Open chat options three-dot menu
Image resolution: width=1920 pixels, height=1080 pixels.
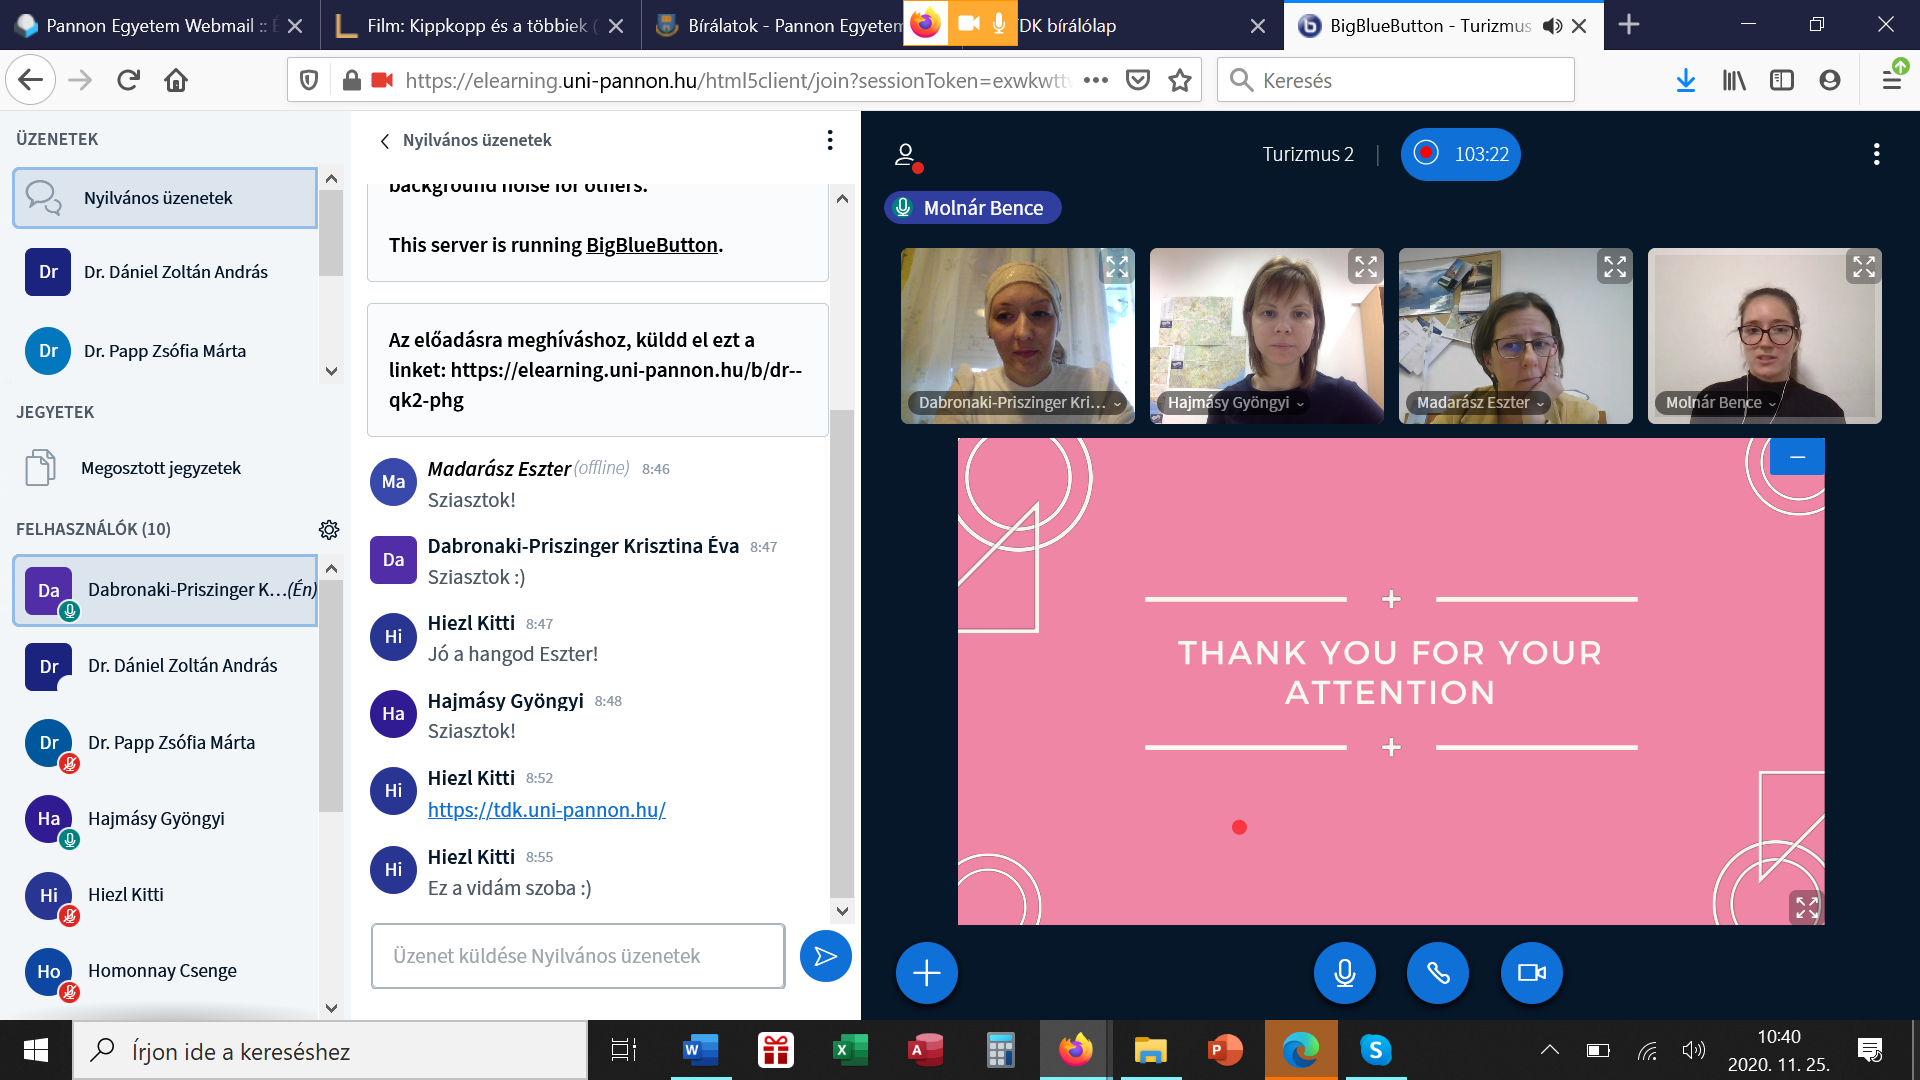click(x=829, y=140)
